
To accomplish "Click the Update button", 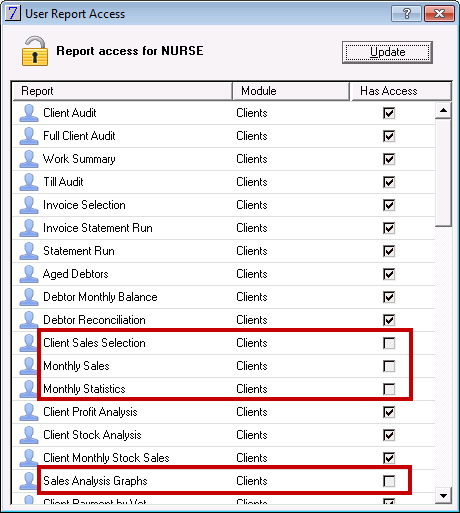I will coord(387,52).
